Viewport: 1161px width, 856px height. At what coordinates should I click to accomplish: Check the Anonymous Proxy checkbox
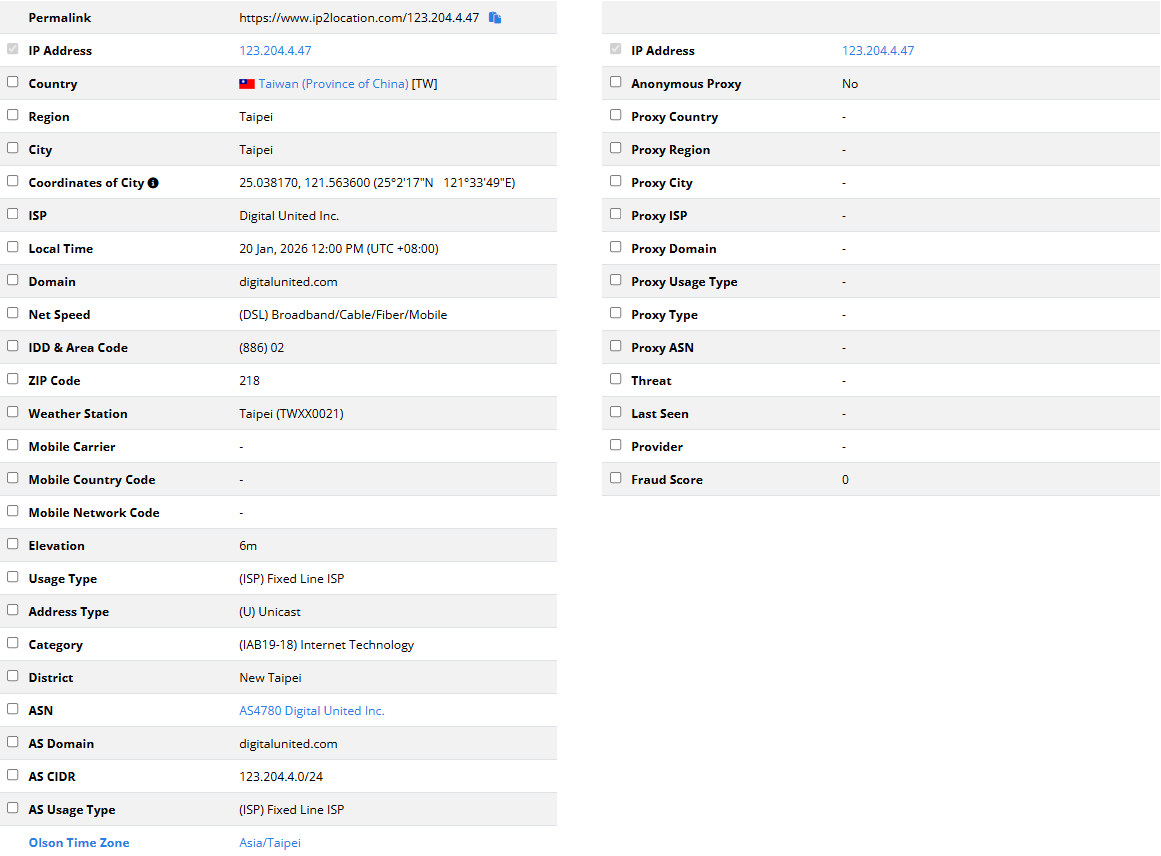coord(616,82)
